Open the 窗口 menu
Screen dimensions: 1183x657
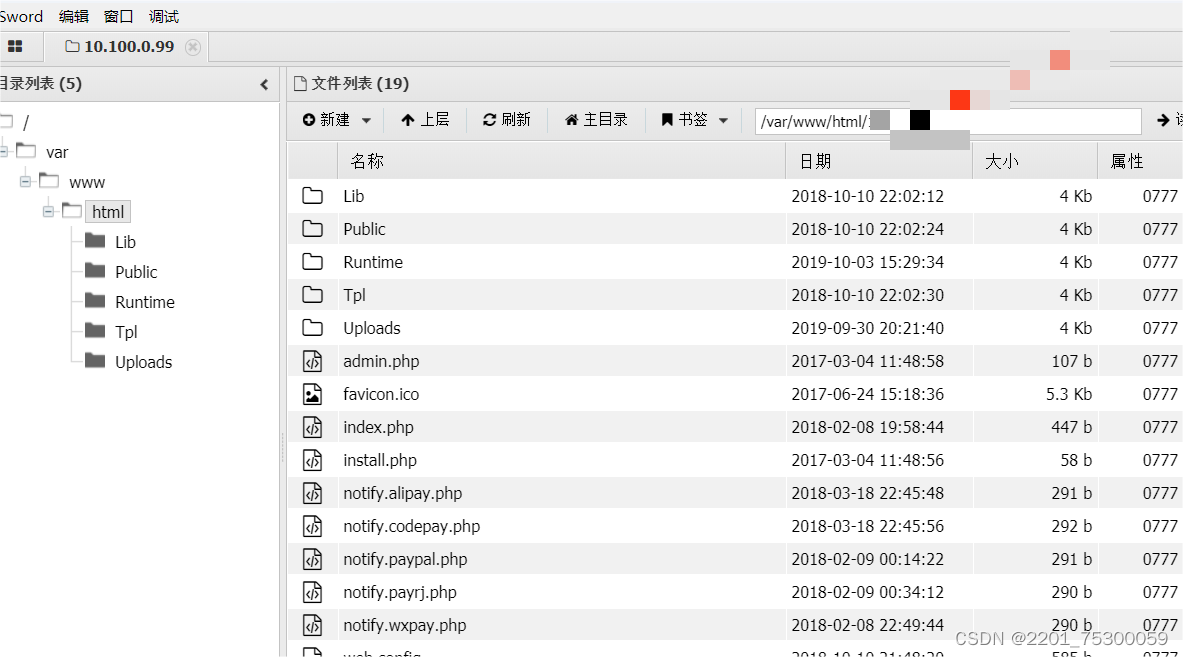click(118, 16)
